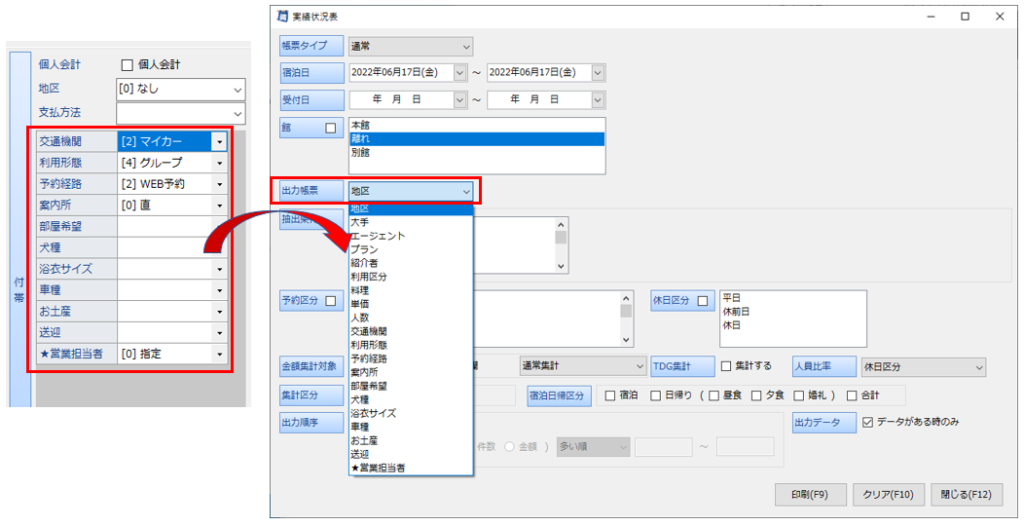
Task: Select 本館 in the 館 list
Action: pyautogui.click(x=361, y=125)
